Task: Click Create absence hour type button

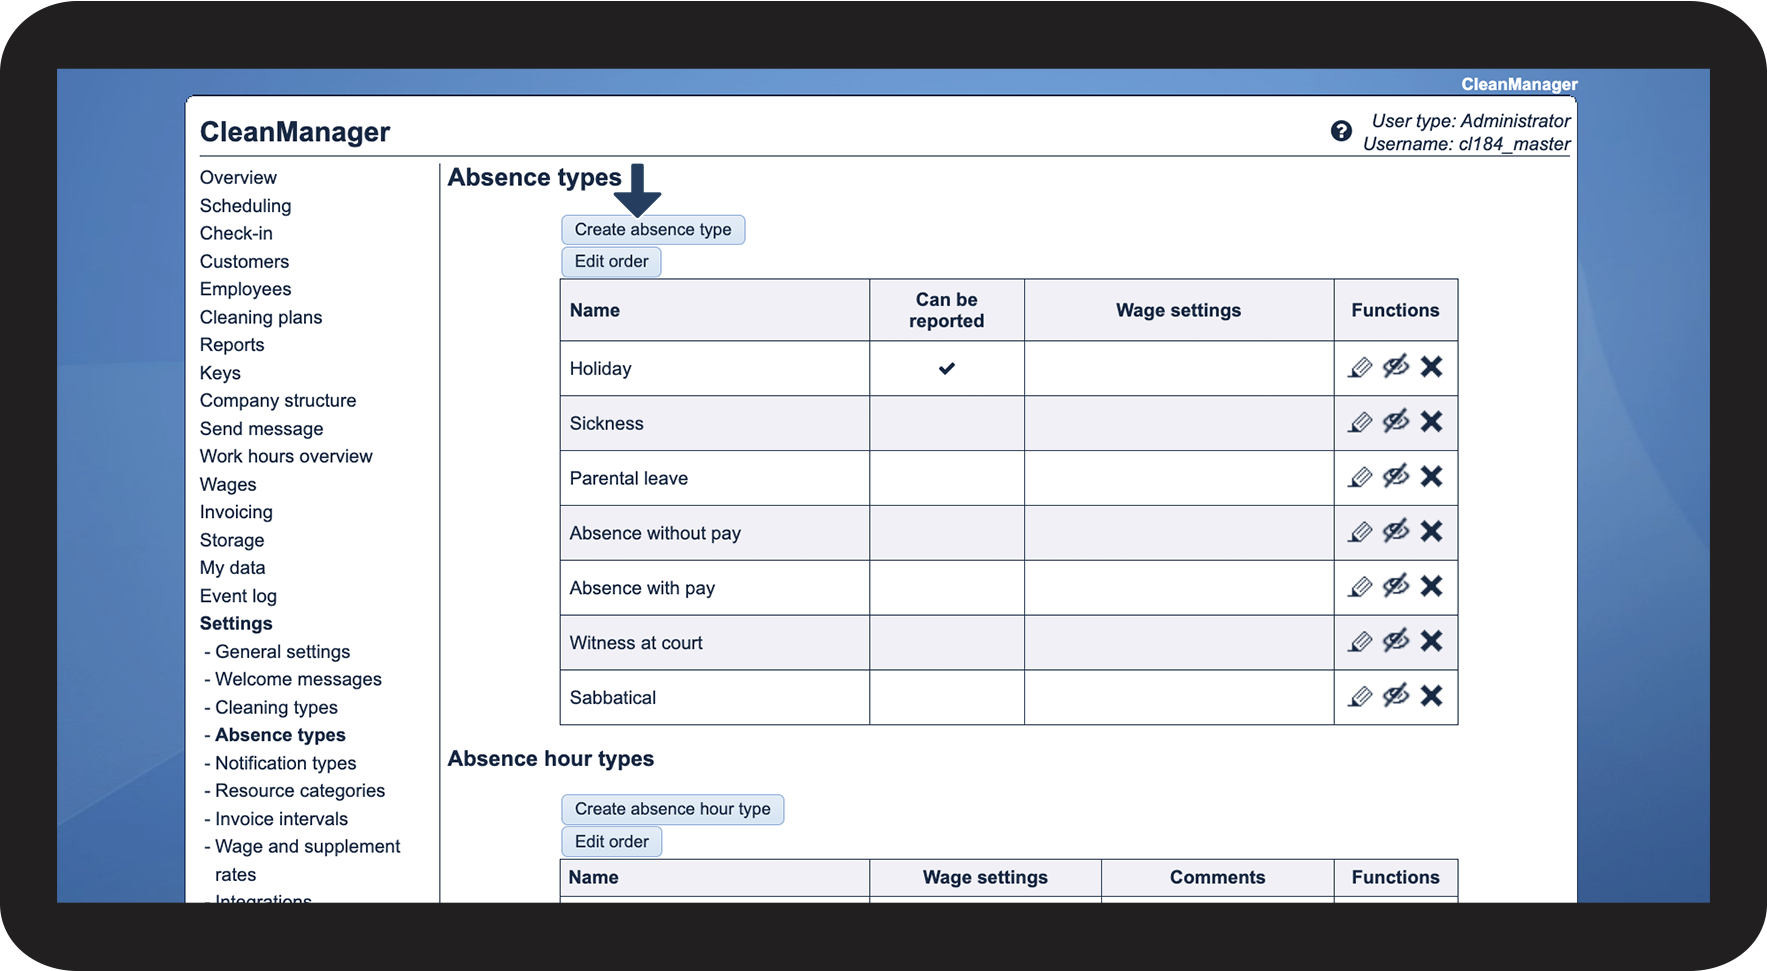Action: (x=672, y=809)
